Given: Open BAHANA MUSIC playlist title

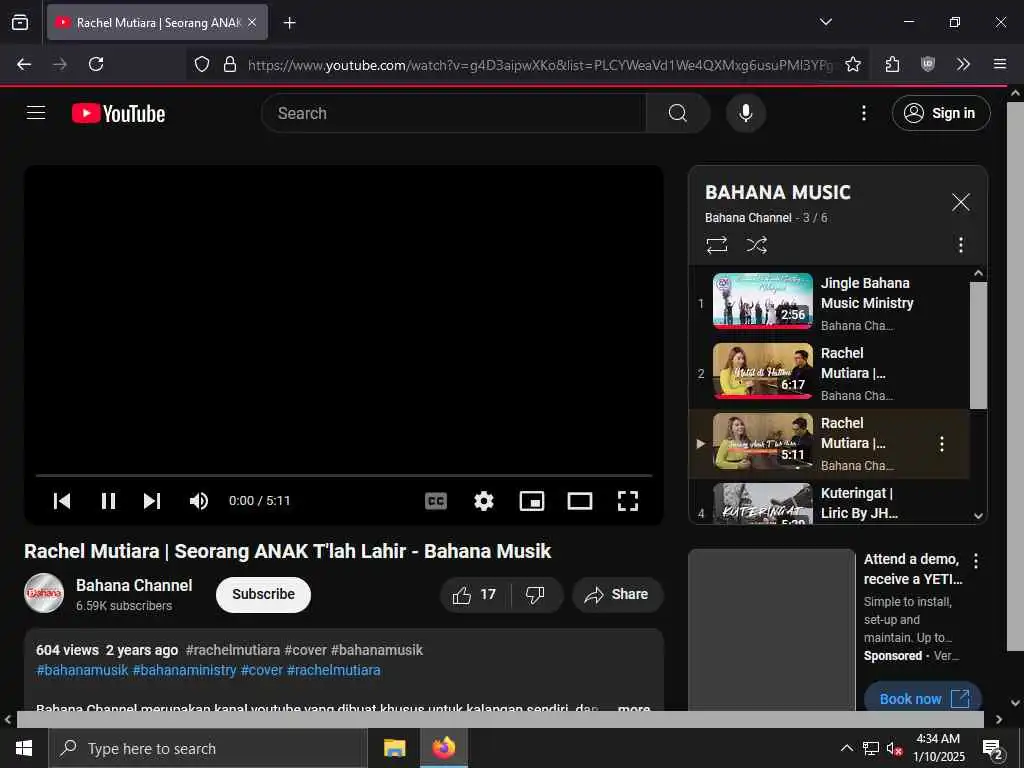Looking at the screenshot, I should pyautogui.click(x=777, y=192).
